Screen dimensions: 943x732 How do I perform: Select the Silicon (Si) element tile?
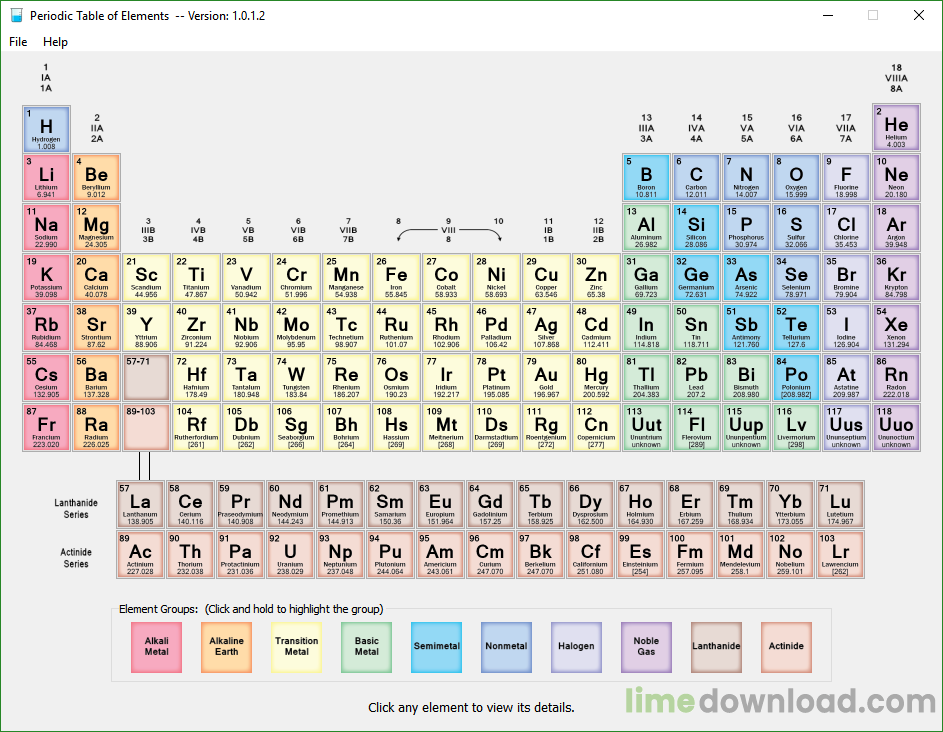[x=696, y=227]
